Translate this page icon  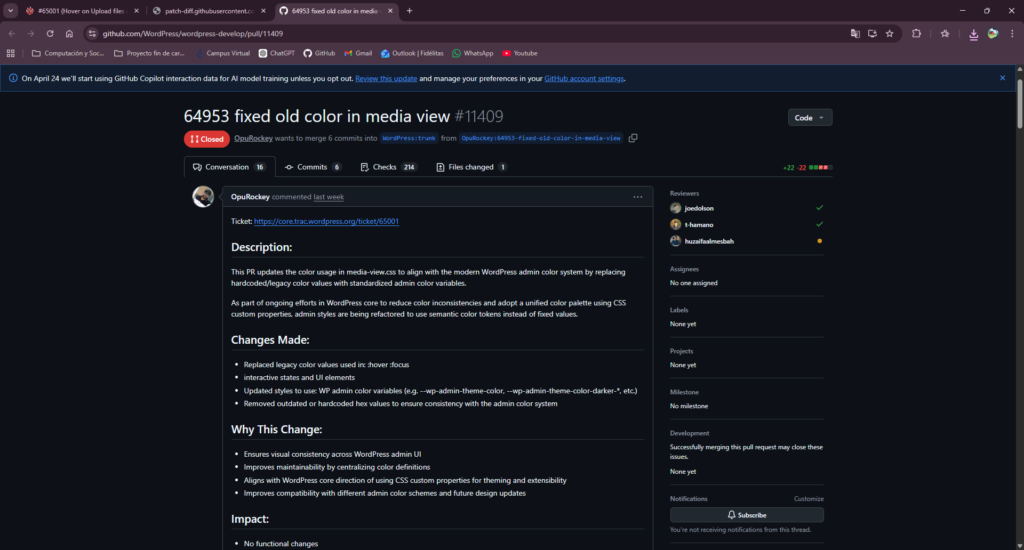tap(855, 33)
